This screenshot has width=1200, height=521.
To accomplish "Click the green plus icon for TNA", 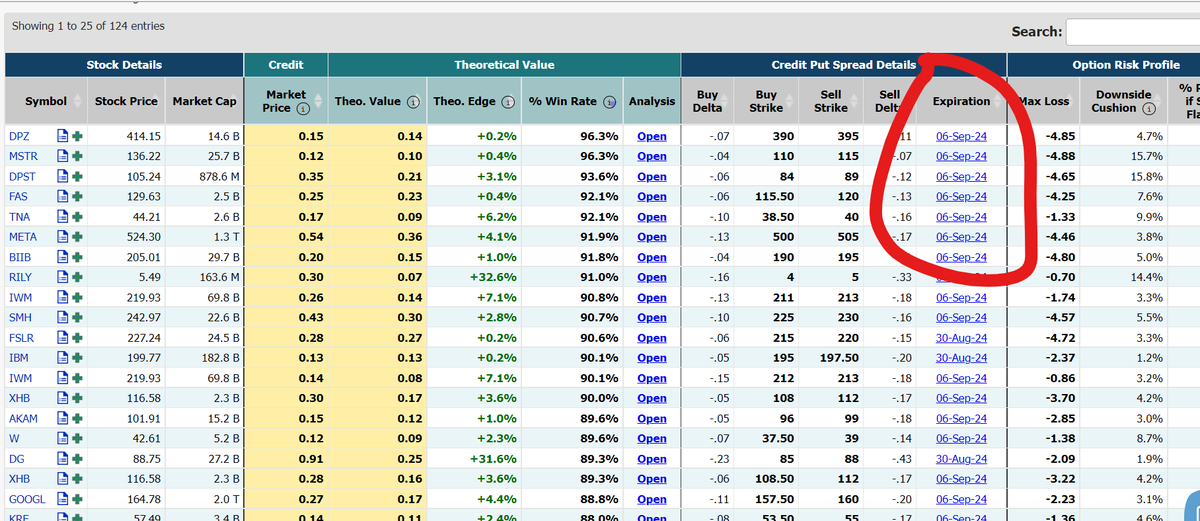I will click(77, 216).
